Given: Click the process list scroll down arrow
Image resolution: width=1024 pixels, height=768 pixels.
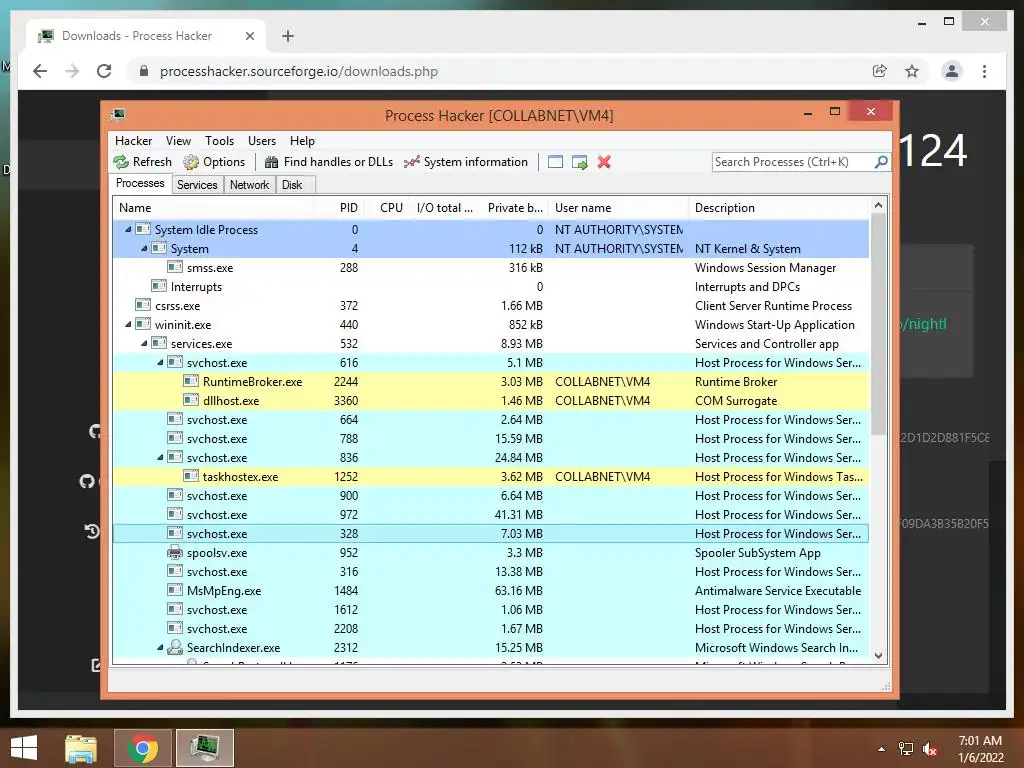Looking at the screenshot, I should click(x=878, y=656).
